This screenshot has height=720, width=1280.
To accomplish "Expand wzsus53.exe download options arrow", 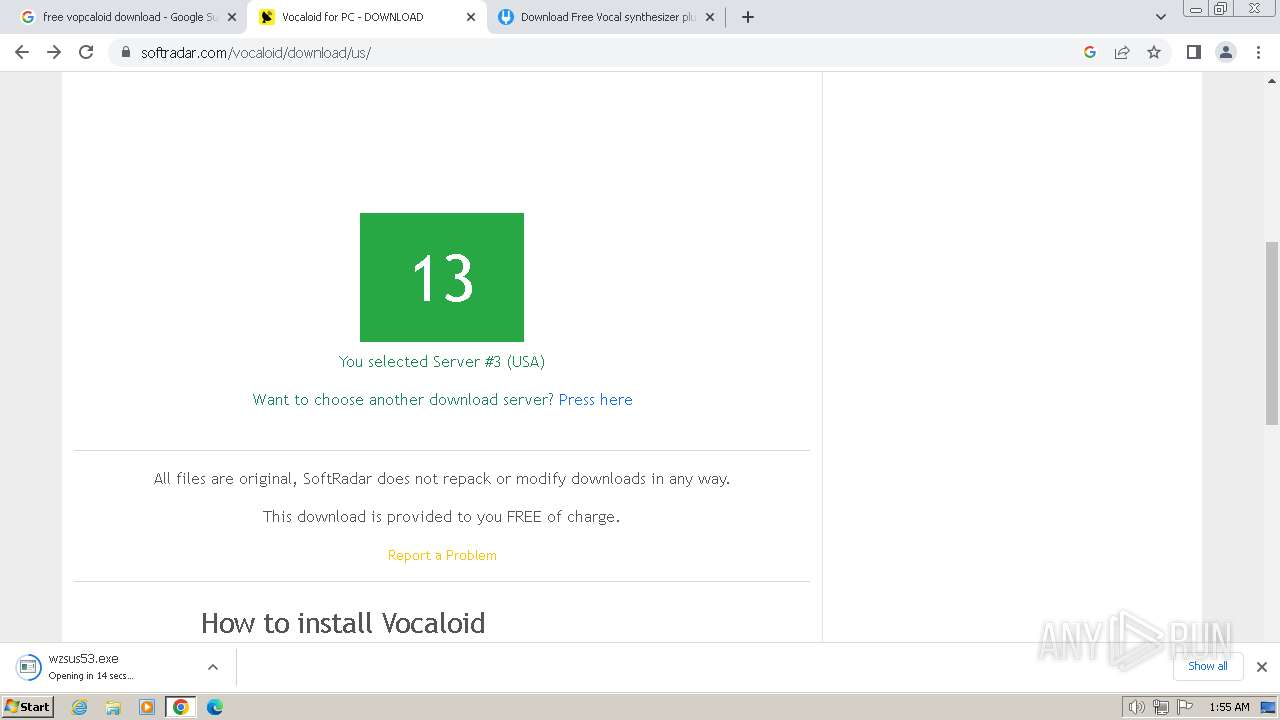I will pyautogui.click(x=213, y=667).
